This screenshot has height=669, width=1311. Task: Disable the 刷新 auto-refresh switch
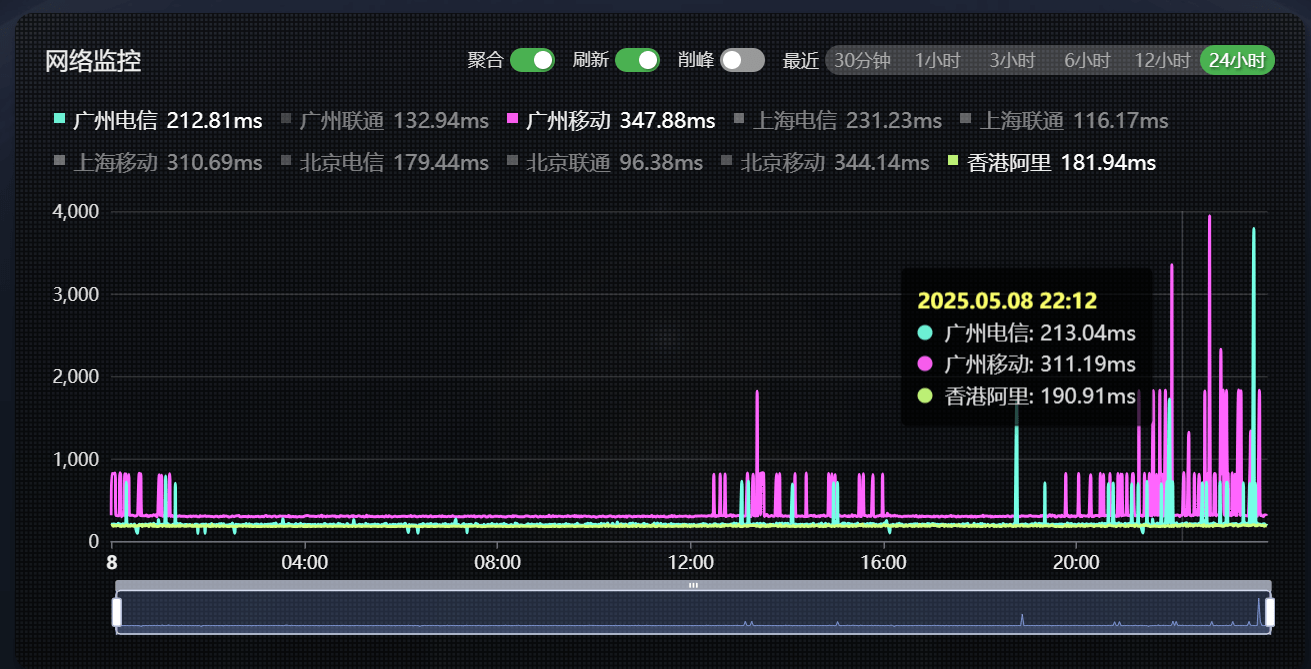(637, 60)
